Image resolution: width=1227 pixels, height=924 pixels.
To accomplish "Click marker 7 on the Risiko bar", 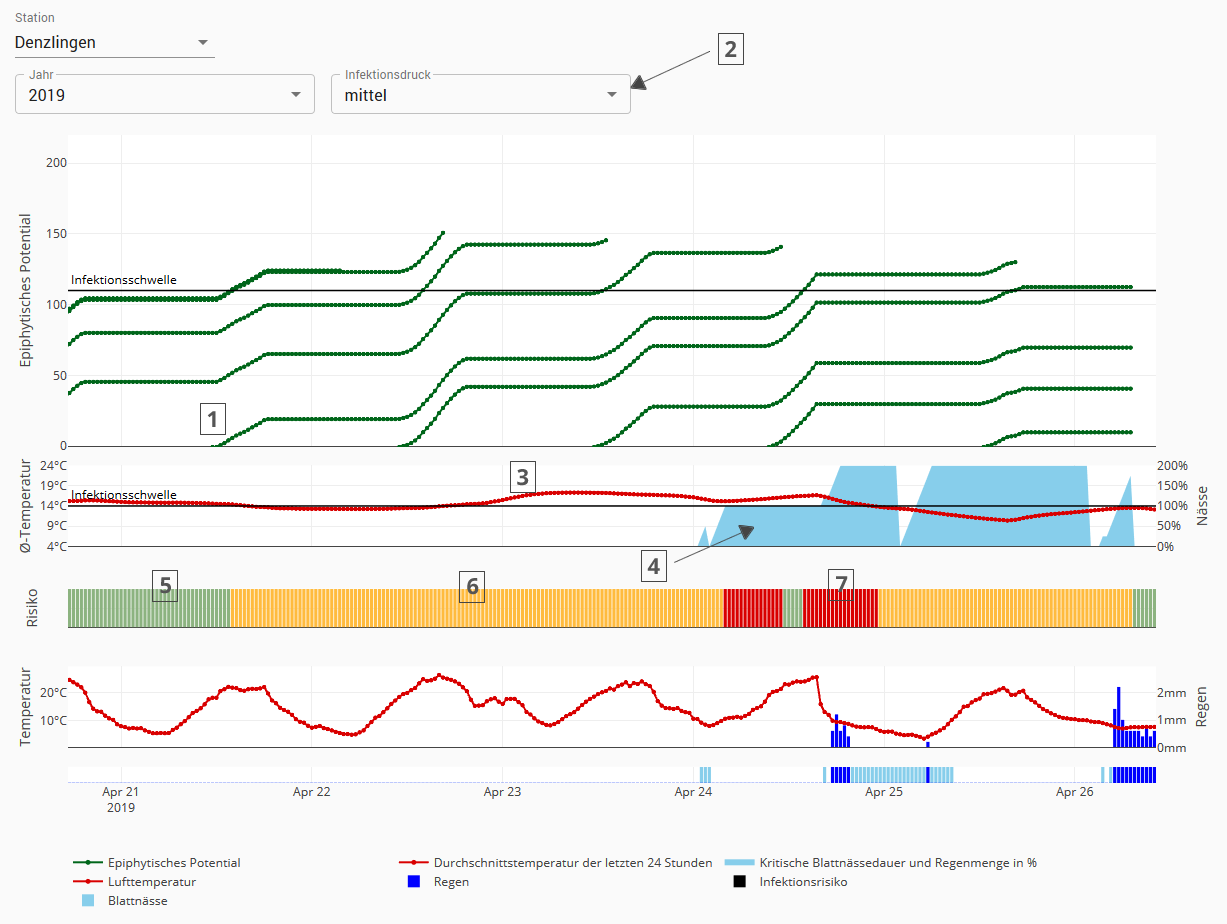I will [x=842, y=583].
